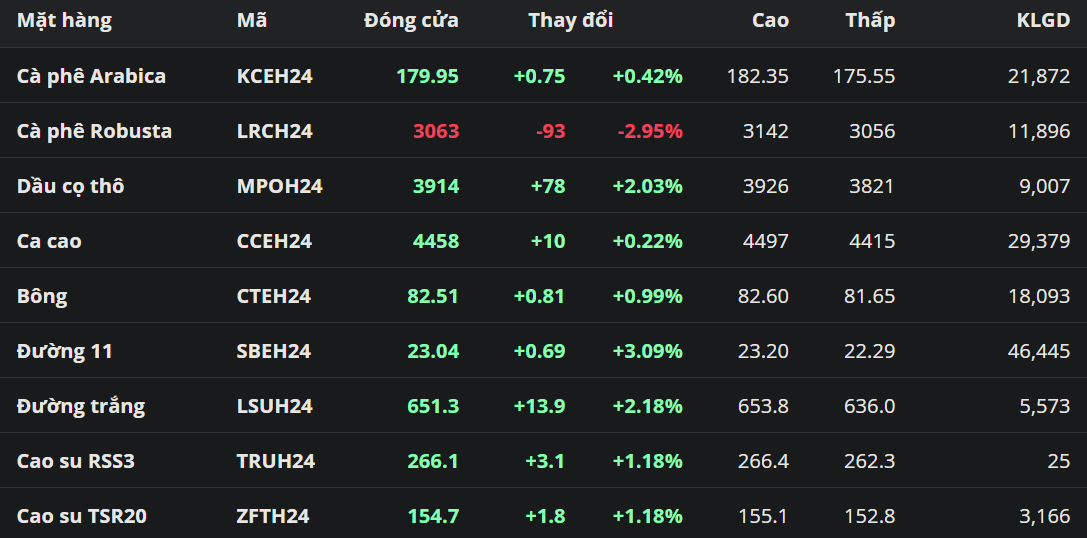This screenshot has width=1087, height=538.
Task: Select the "Thay đổi" column header
Action: pos(570,21)
